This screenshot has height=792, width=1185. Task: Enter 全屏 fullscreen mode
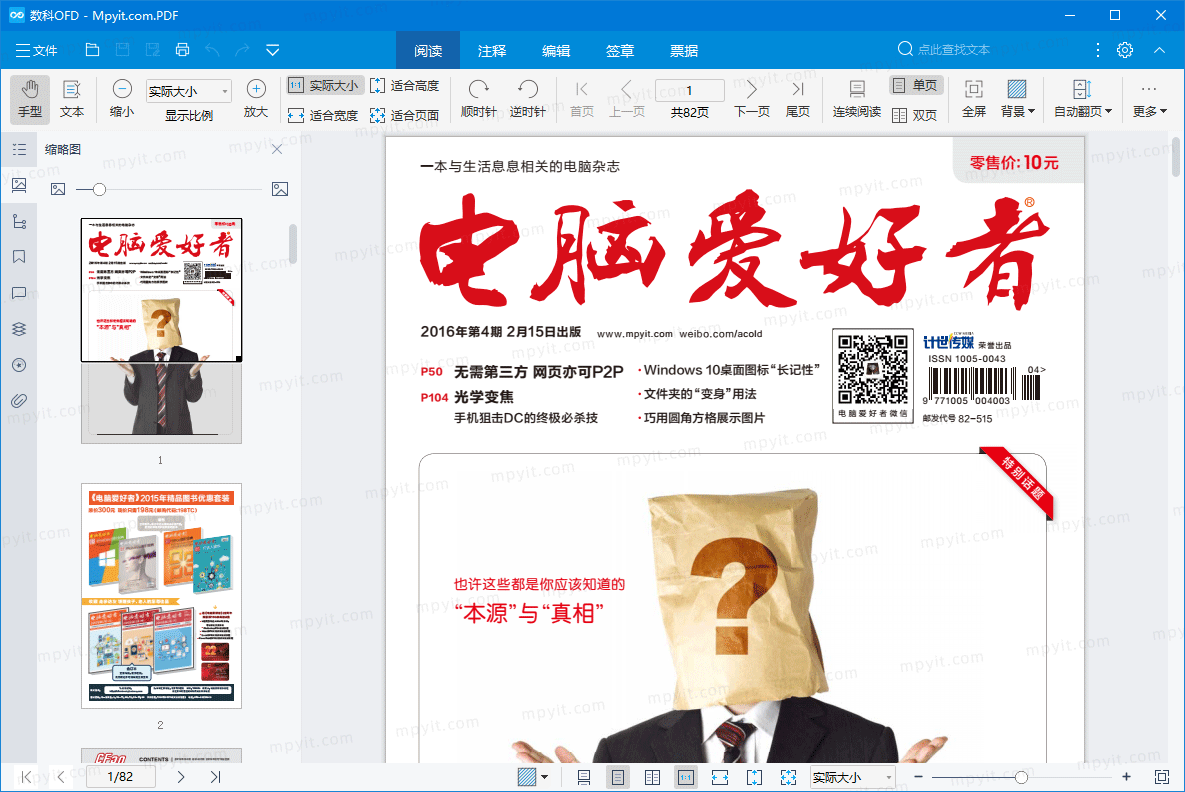click(x=973, y=99)
